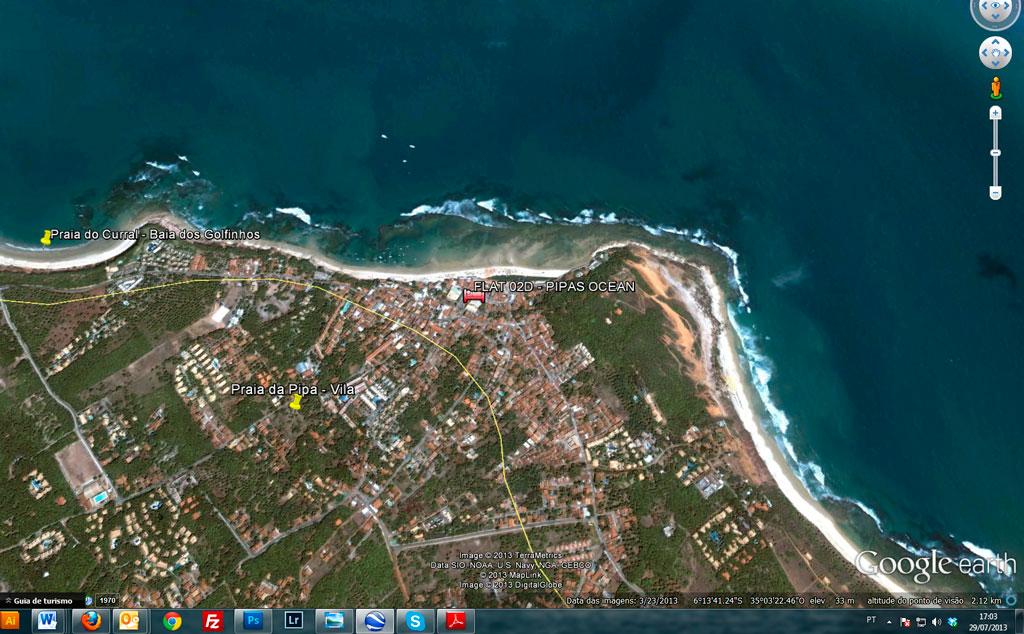Click the 1970 historical imagery year

(x=107, y=601)
